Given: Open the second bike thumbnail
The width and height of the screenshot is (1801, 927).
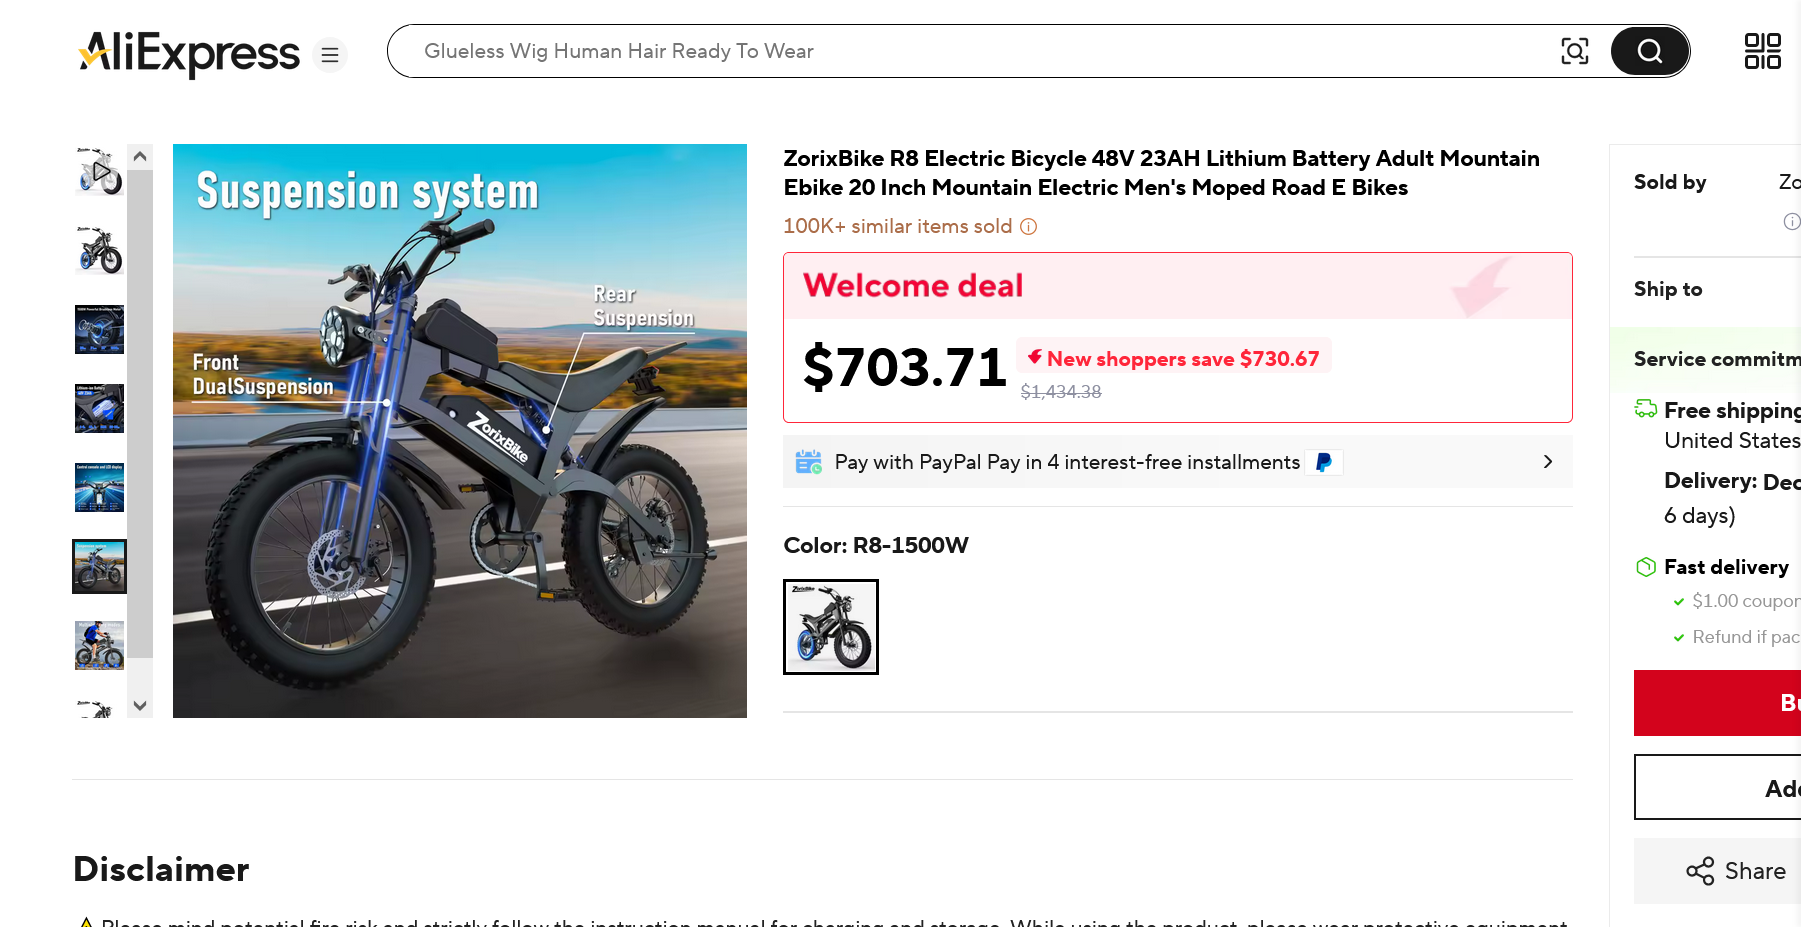Looking at the screenshot, I should click(x=100, y=250).
